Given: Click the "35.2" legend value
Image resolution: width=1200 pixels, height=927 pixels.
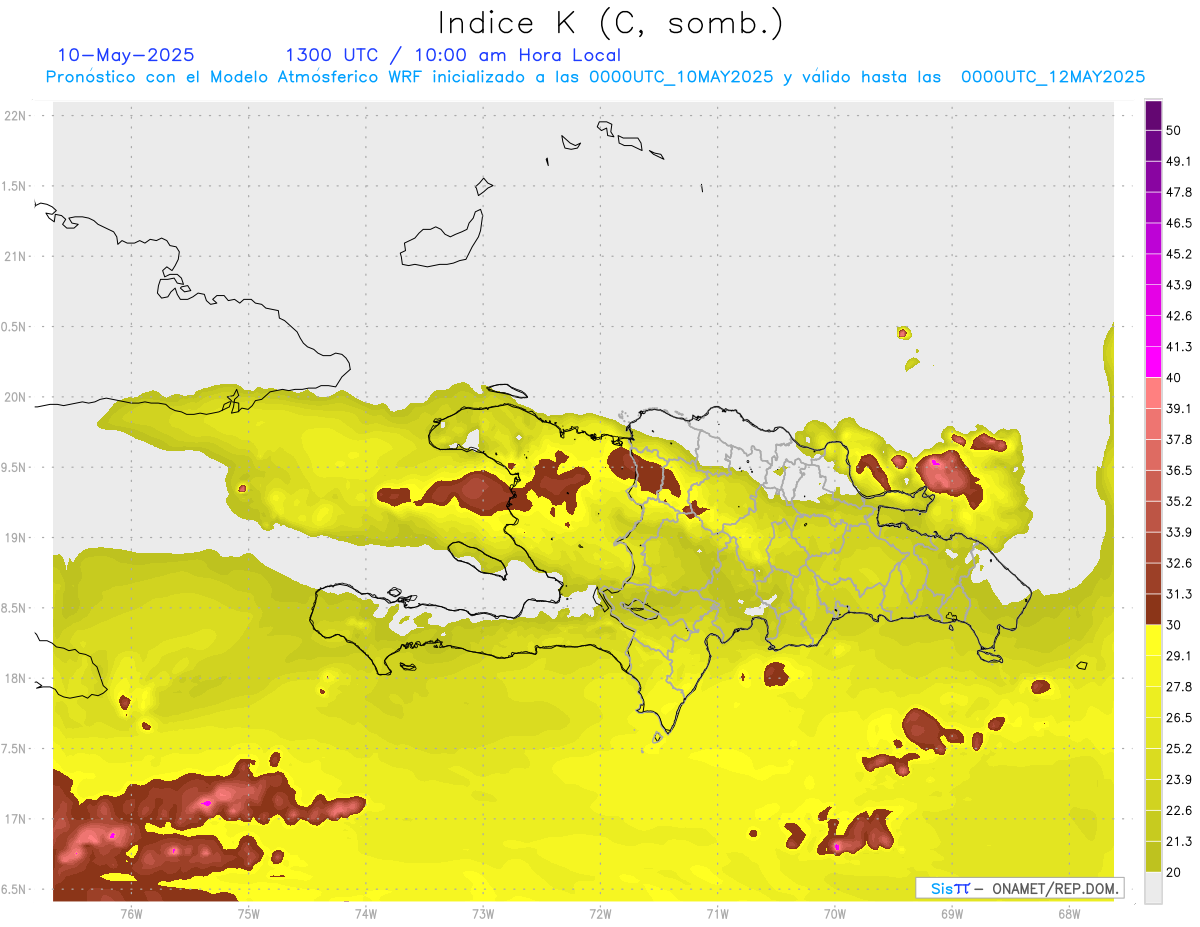Looking at the screenshot, I should [1179, 501].
